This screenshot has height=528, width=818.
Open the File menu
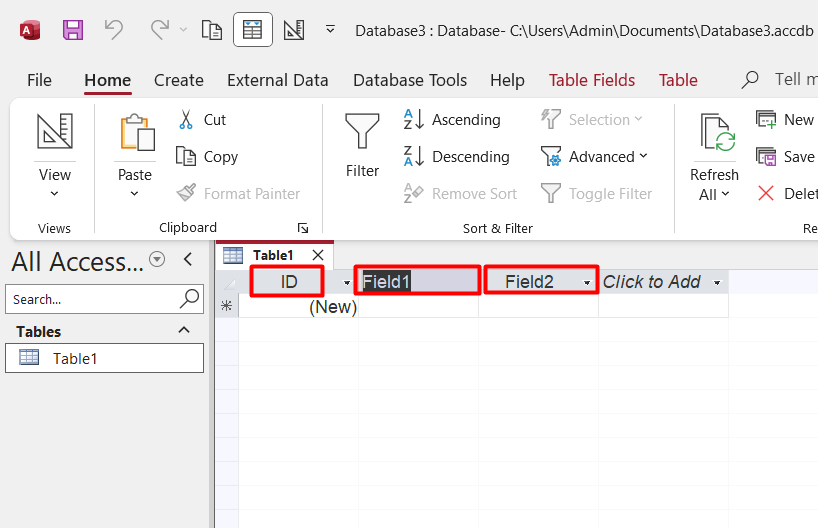coord(39,80)
